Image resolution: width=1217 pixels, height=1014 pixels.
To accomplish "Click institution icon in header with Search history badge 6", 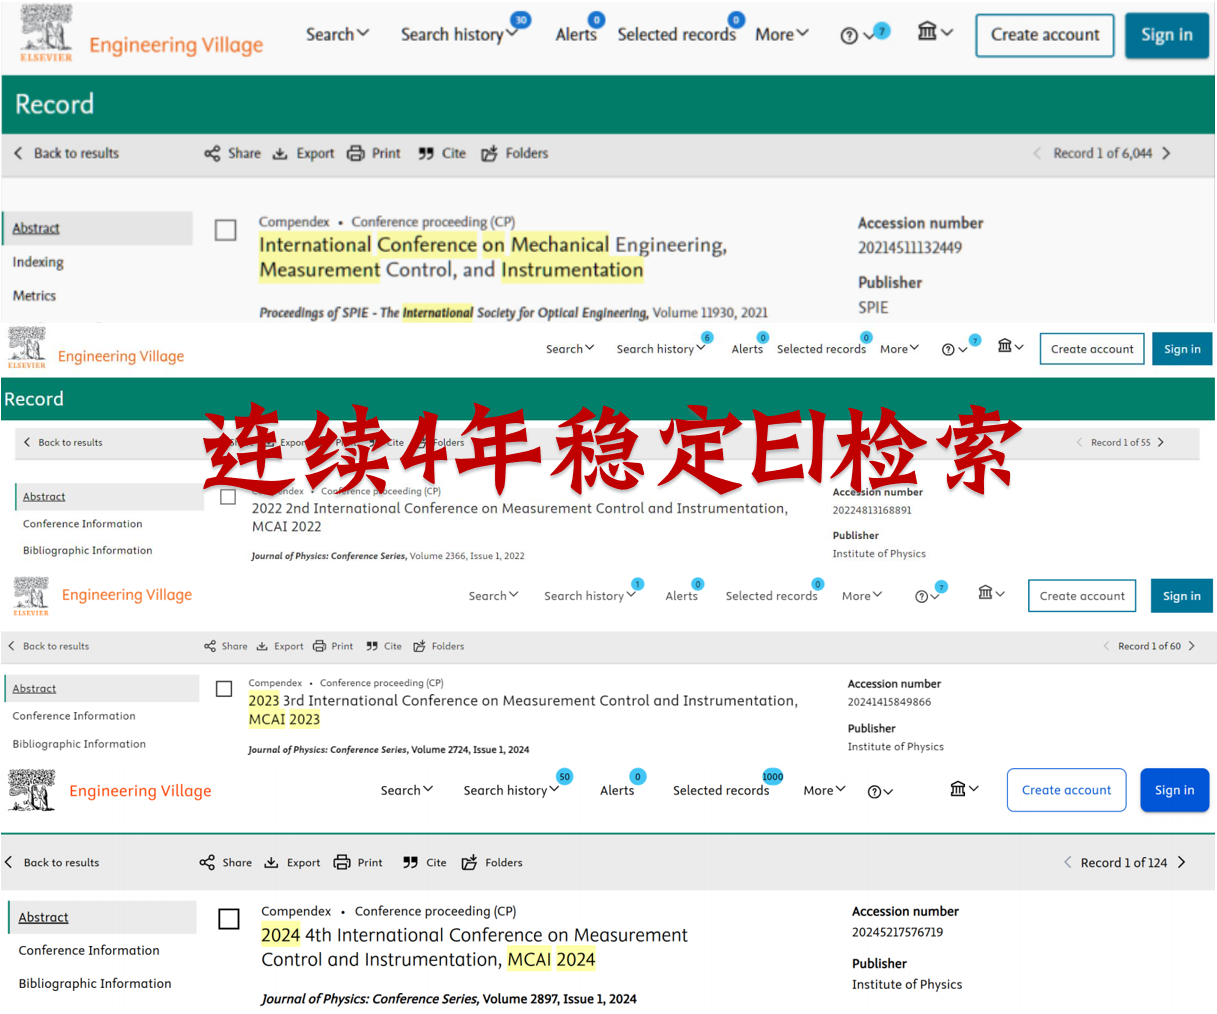I will [x=1005, y=346].
